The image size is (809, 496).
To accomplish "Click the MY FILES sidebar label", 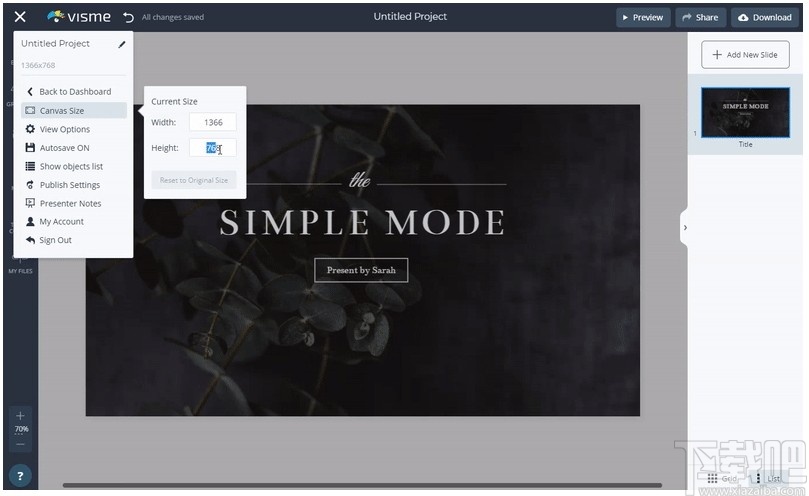I will [20, 271].
